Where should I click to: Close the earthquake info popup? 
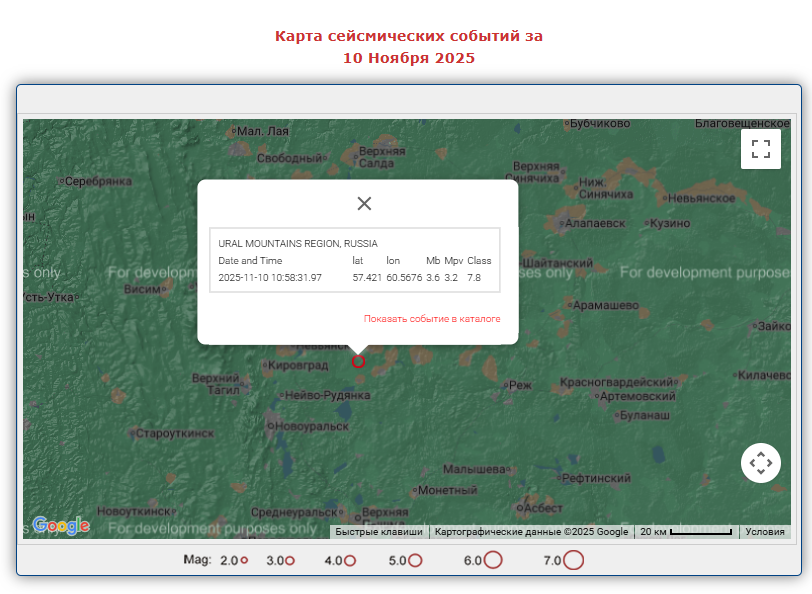(364, 204)
